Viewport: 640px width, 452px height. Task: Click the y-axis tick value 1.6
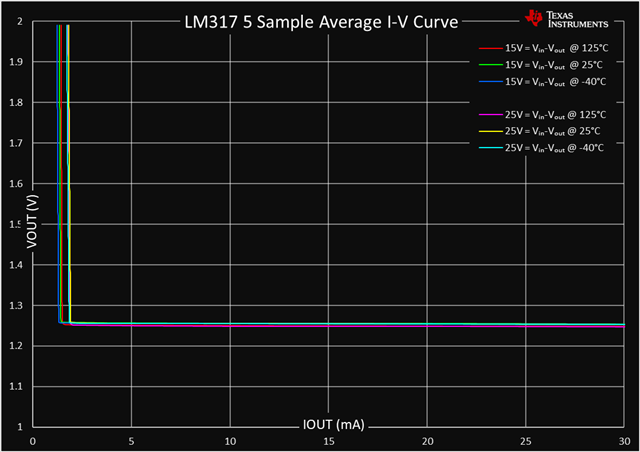[16, 184]
